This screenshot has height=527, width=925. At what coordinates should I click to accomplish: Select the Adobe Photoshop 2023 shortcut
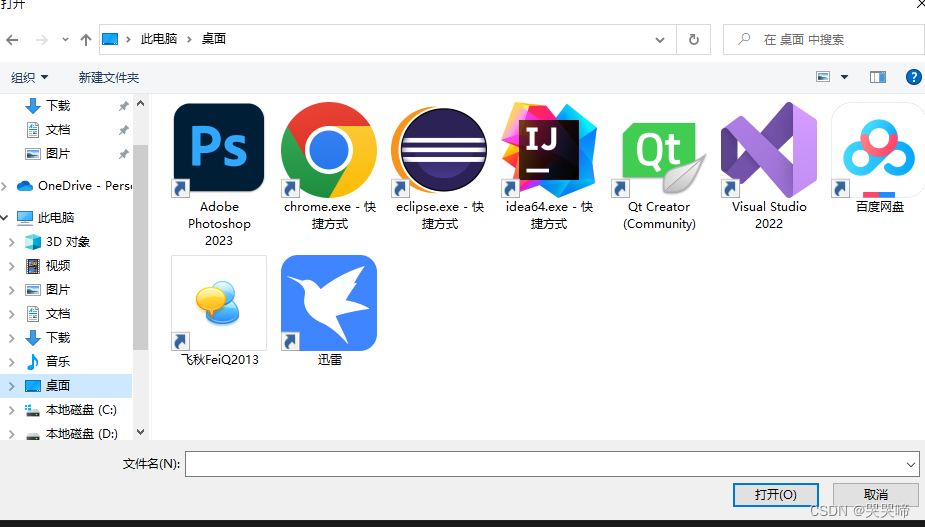(x=219, y=175)
